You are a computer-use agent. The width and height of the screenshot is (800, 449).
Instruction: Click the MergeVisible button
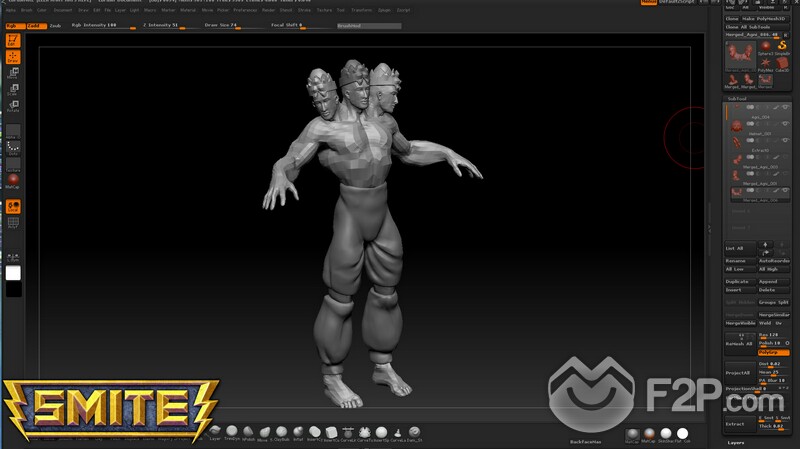tap(740, 323)
